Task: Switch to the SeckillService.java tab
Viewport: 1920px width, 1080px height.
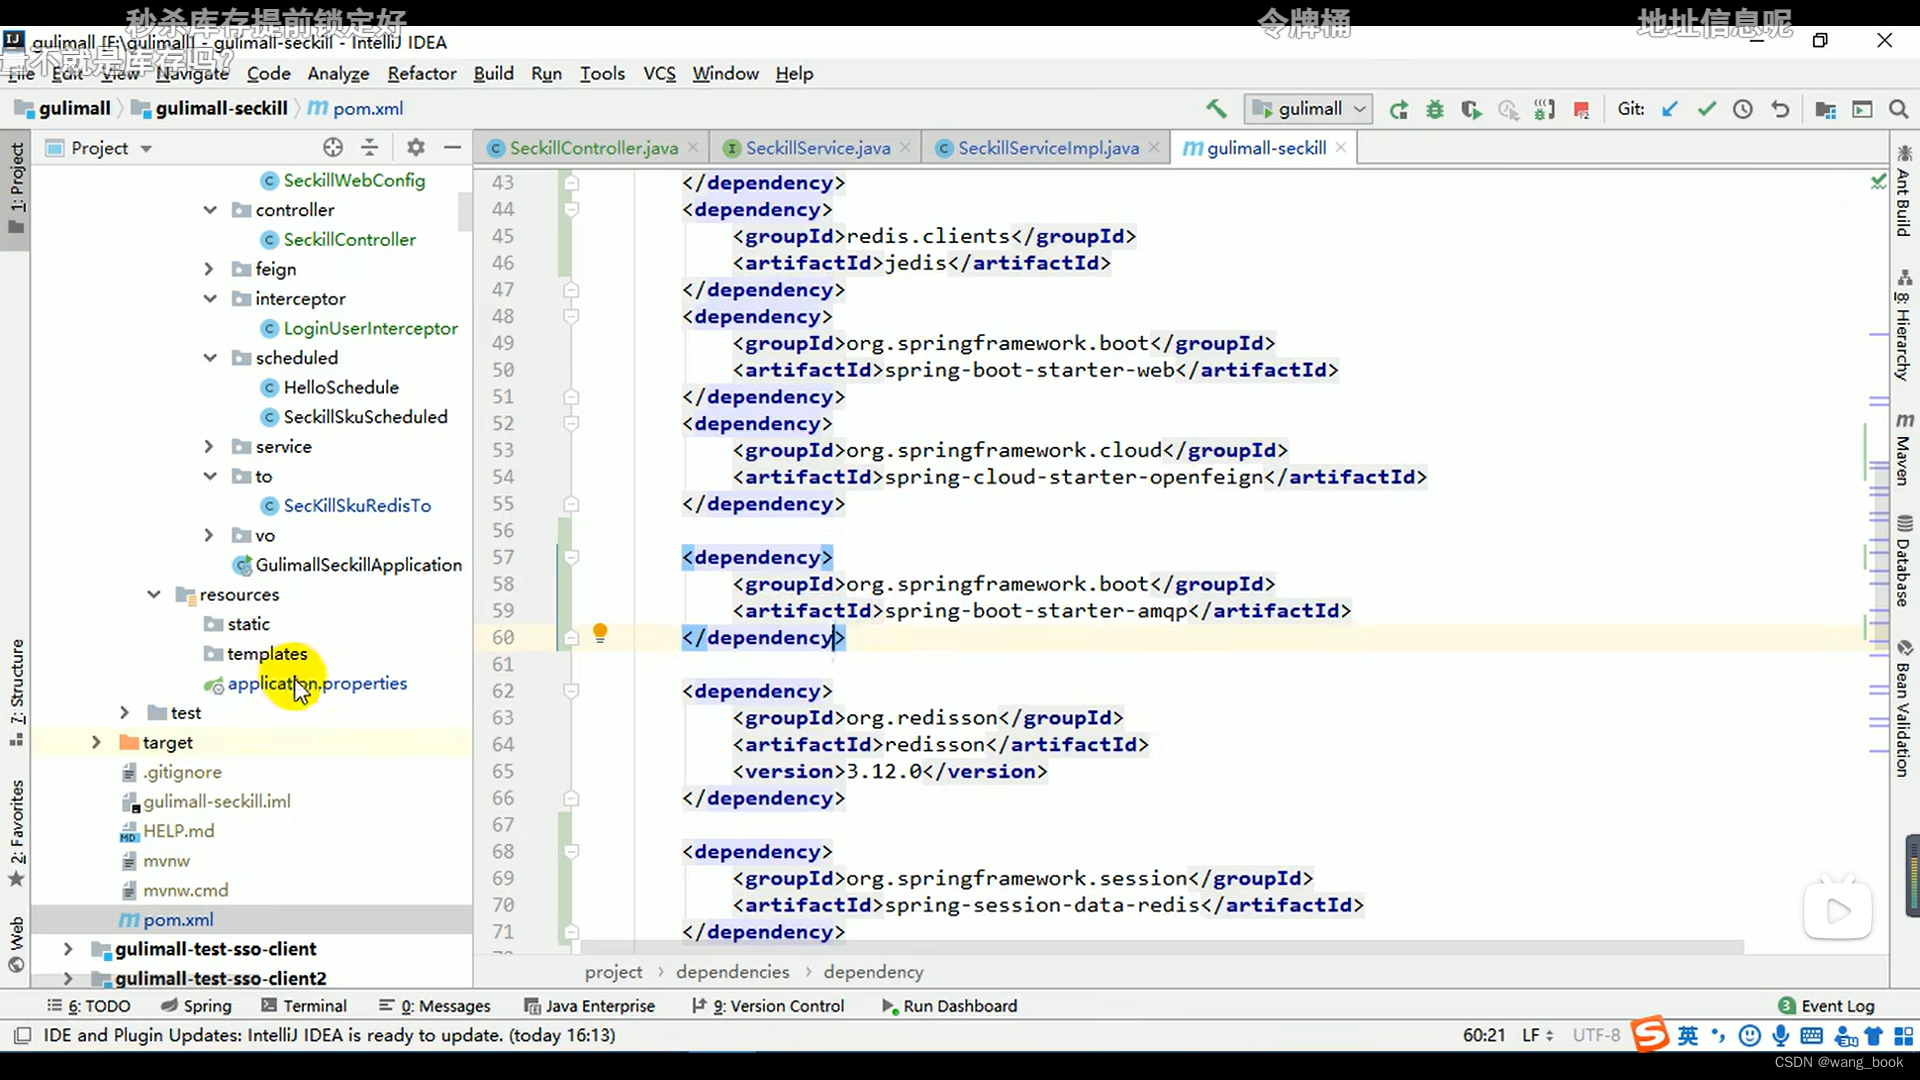Action: pyautogui.click(x=818, y=148)
